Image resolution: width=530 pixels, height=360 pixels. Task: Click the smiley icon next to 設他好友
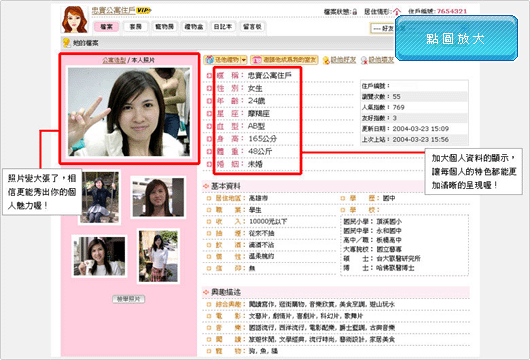click(326, 60)
